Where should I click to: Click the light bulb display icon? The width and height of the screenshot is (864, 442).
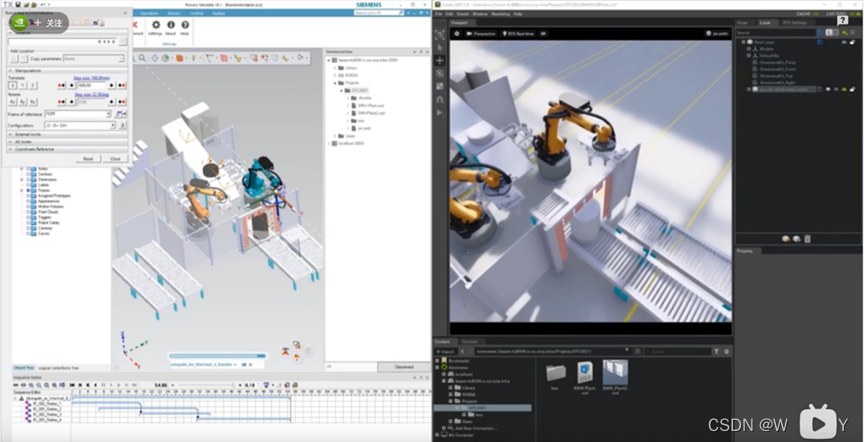[x=194, y=58]
